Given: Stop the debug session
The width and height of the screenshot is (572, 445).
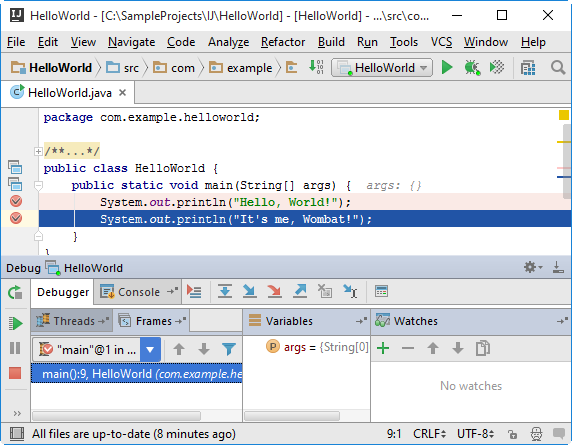Looking at the screenshot, I should (15, 373).
